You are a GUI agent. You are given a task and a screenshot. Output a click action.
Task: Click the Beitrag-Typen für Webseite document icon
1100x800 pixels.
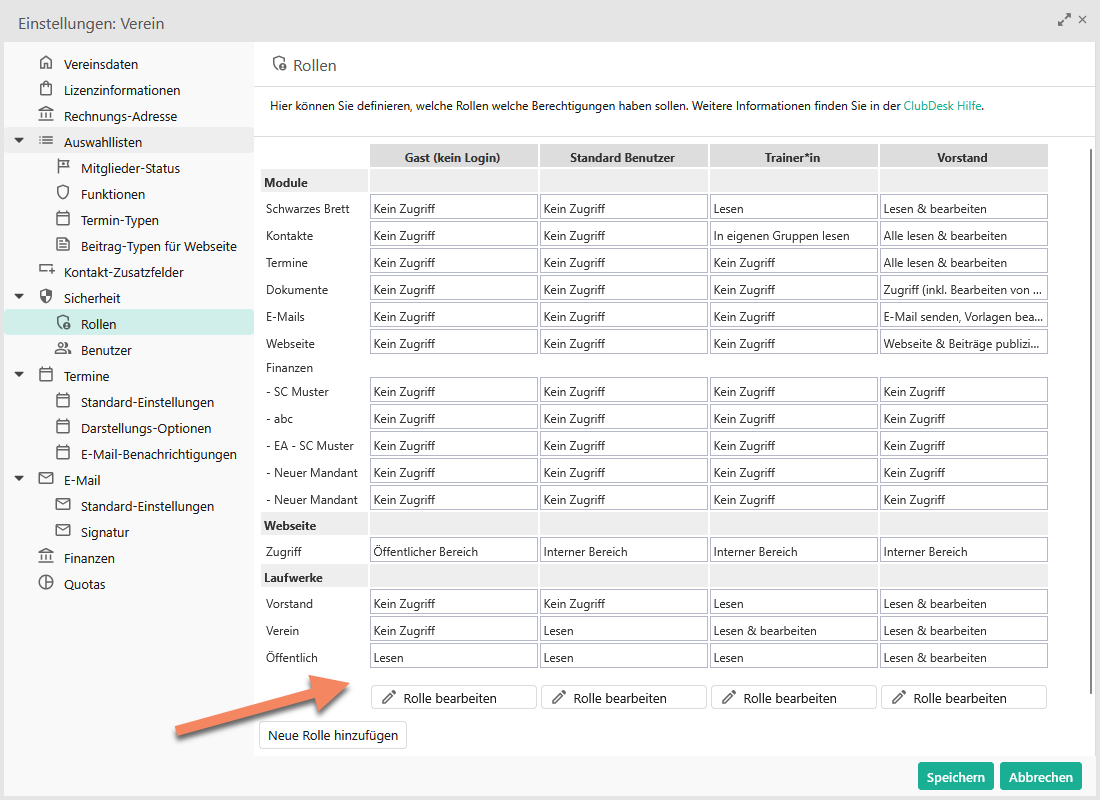[x=63, y=245]
